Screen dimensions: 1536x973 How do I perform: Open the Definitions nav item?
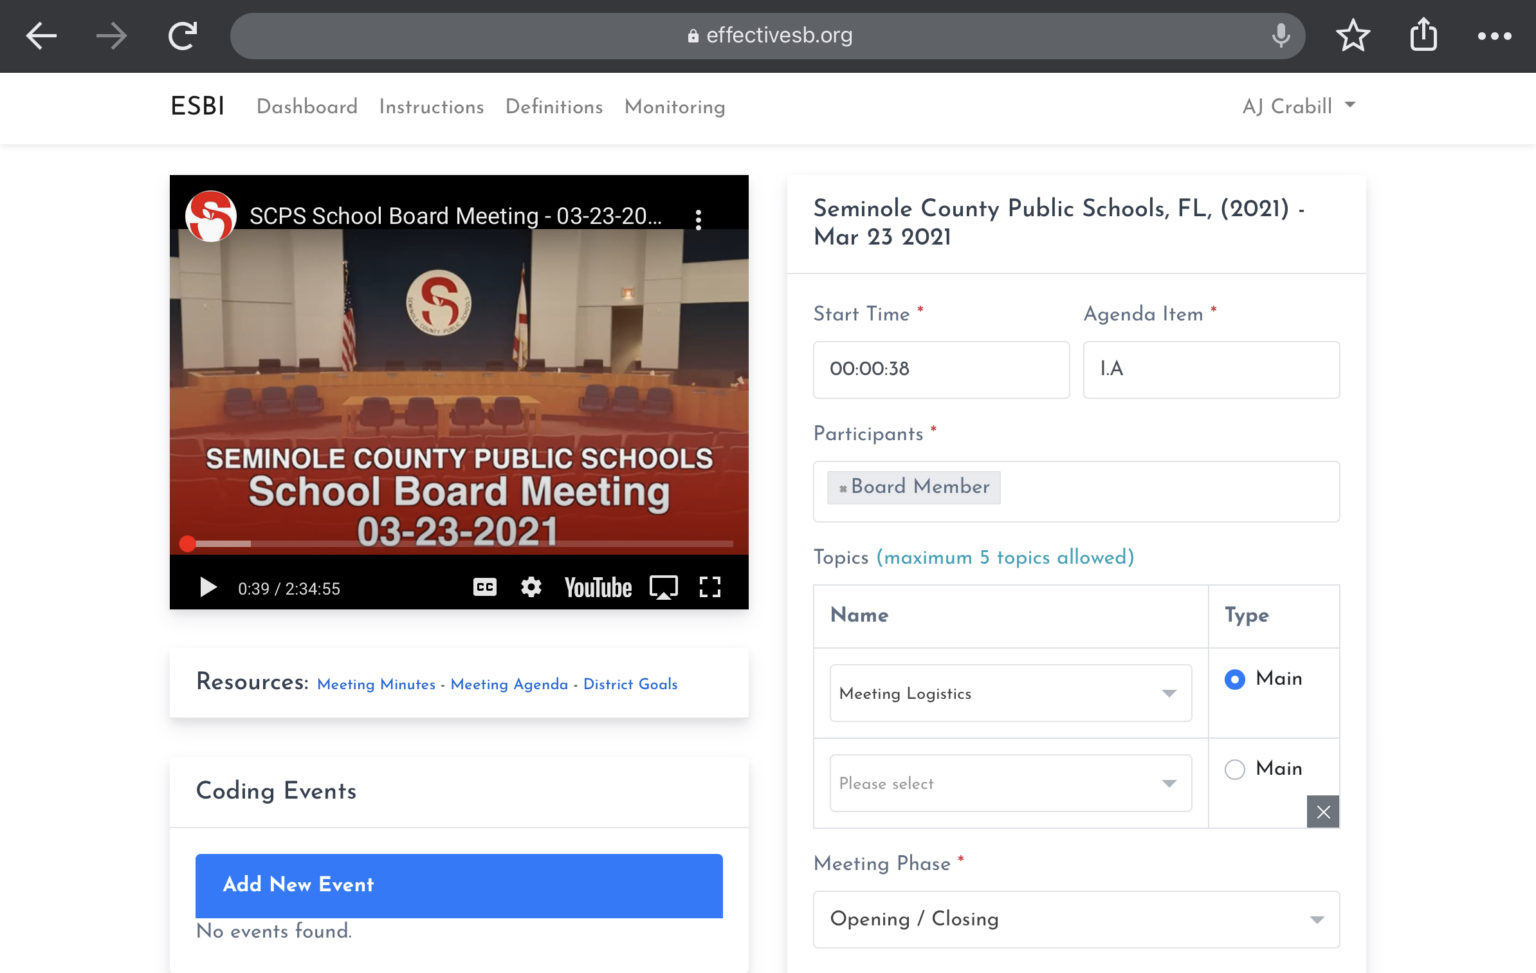[x=554, y=106]
